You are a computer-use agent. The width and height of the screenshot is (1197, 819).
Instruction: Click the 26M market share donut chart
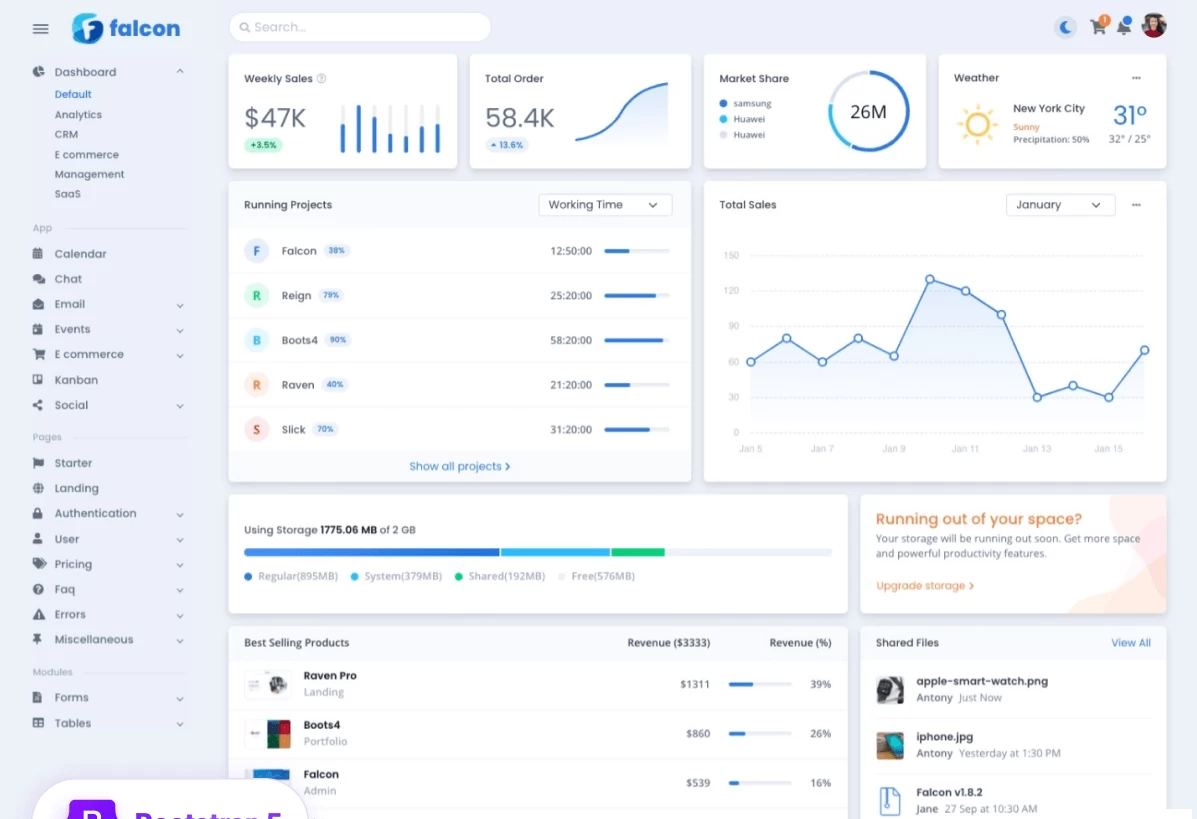pos(869,111)
